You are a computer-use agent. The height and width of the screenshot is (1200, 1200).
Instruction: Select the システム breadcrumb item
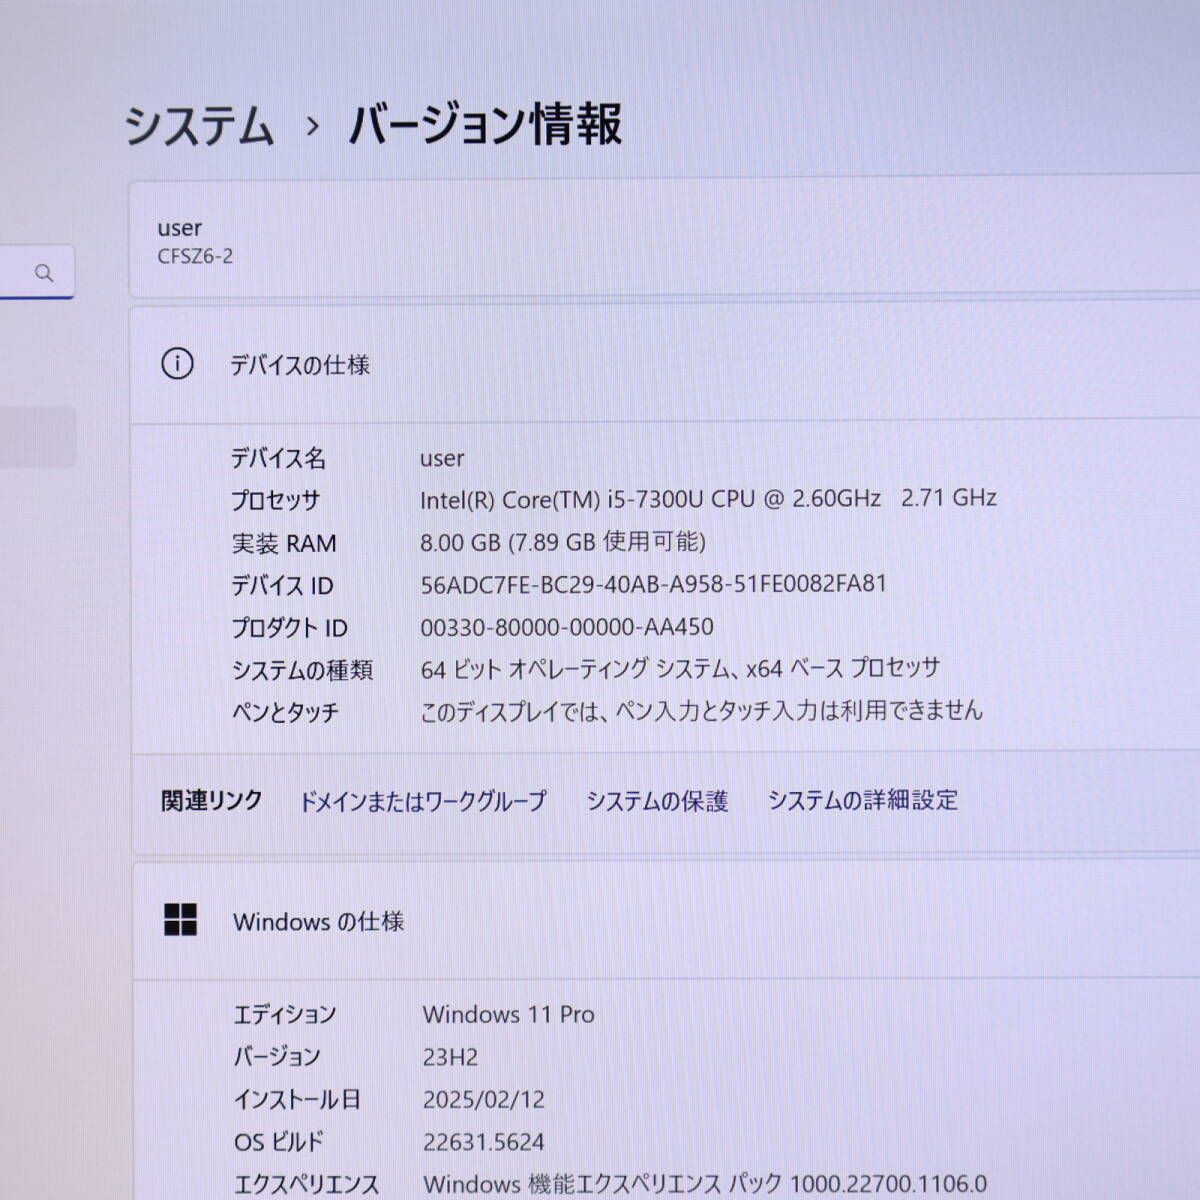pyautogui.click(x=199, y=124)
